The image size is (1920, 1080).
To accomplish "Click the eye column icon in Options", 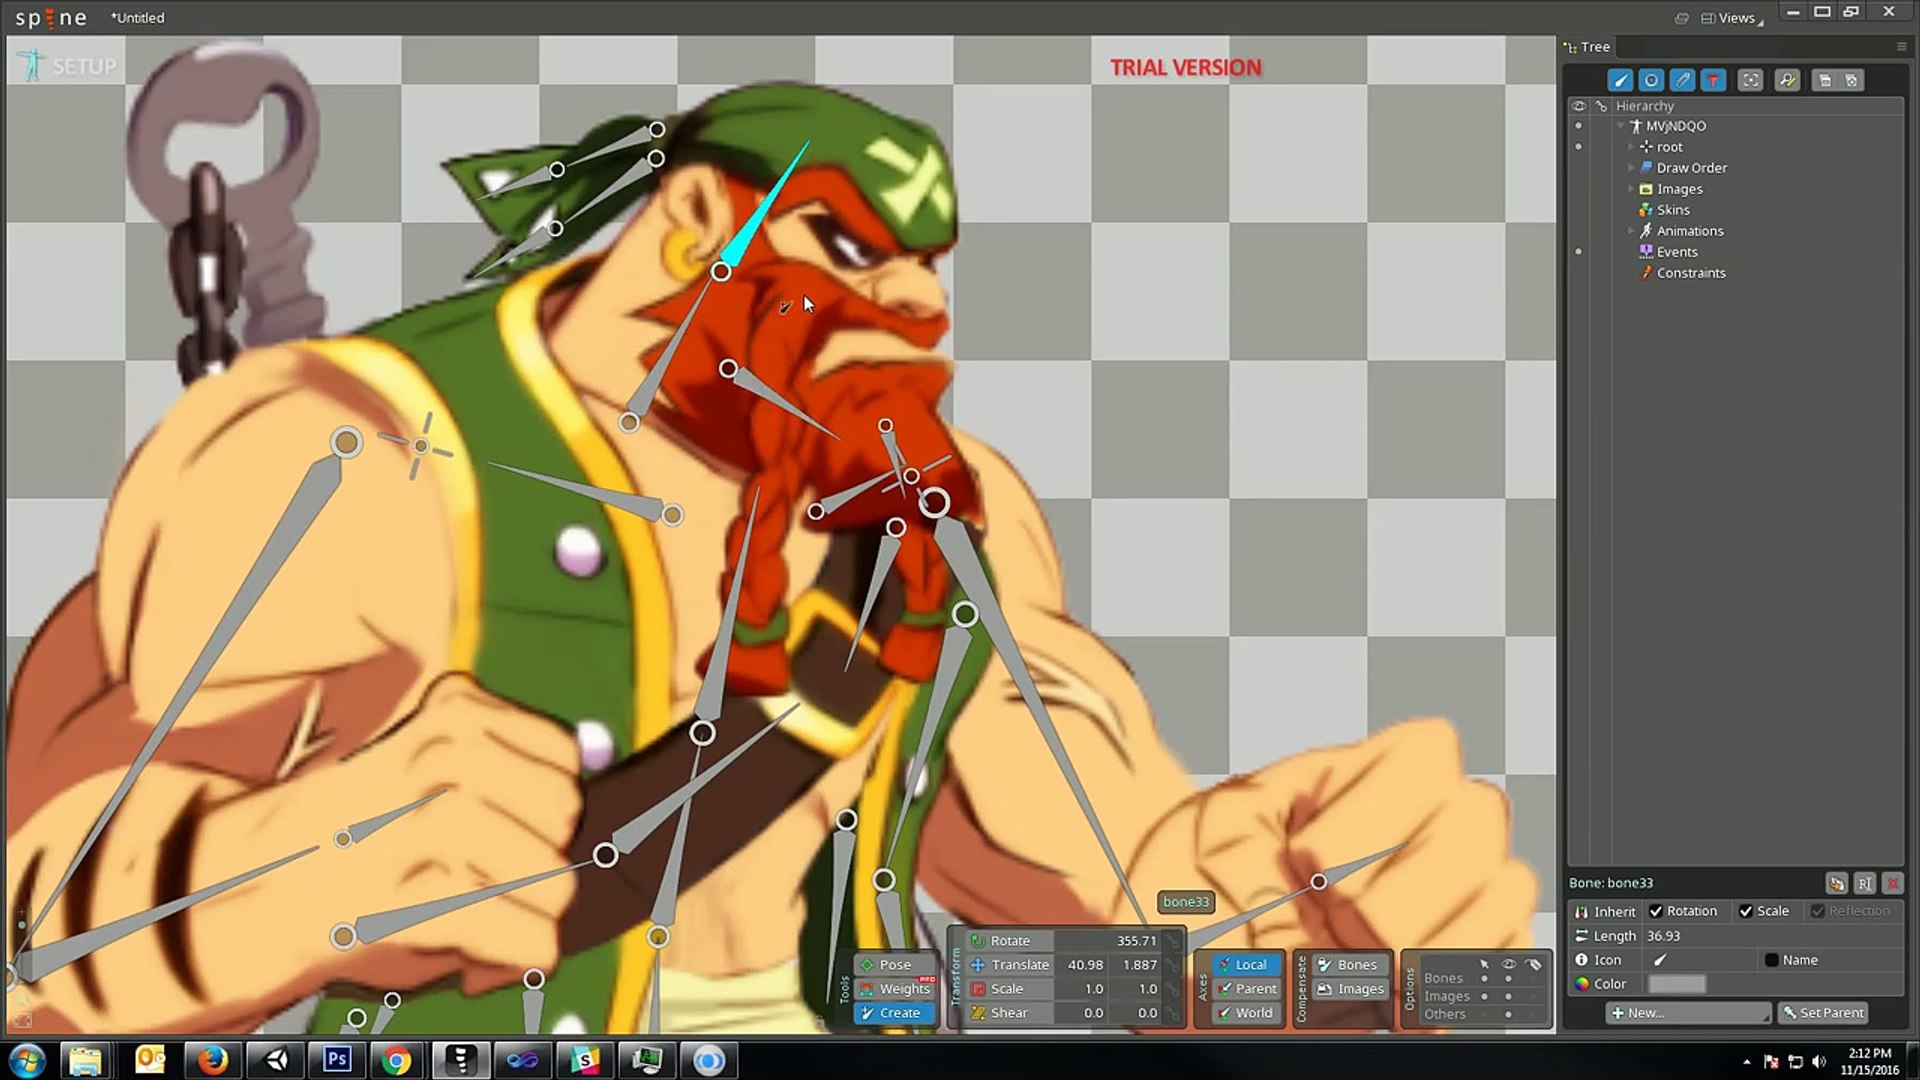I will pyautogui.click(x=1509, y=964).
